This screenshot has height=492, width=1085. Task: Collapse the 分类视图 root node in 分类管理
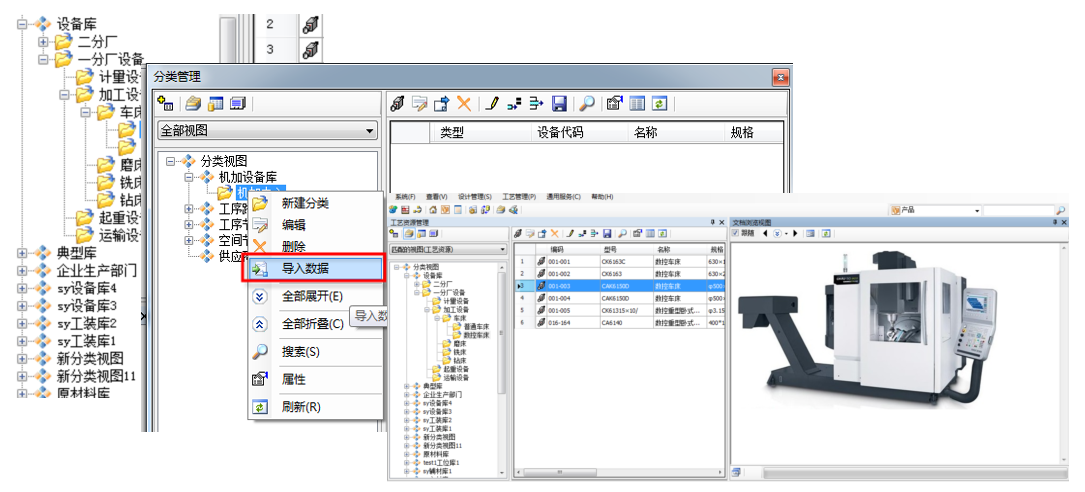tap(171, 161)
